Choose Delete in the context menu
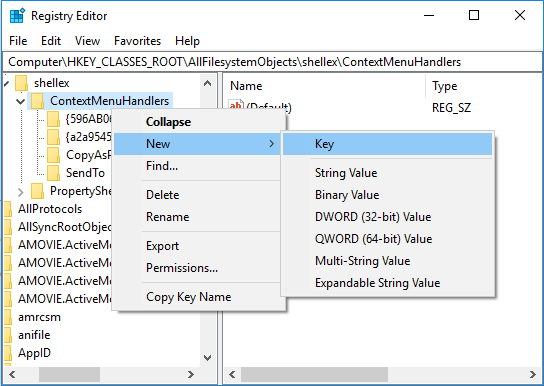Image resolution: width=544 pixels, height=386 pixels. tap(196, 195)
